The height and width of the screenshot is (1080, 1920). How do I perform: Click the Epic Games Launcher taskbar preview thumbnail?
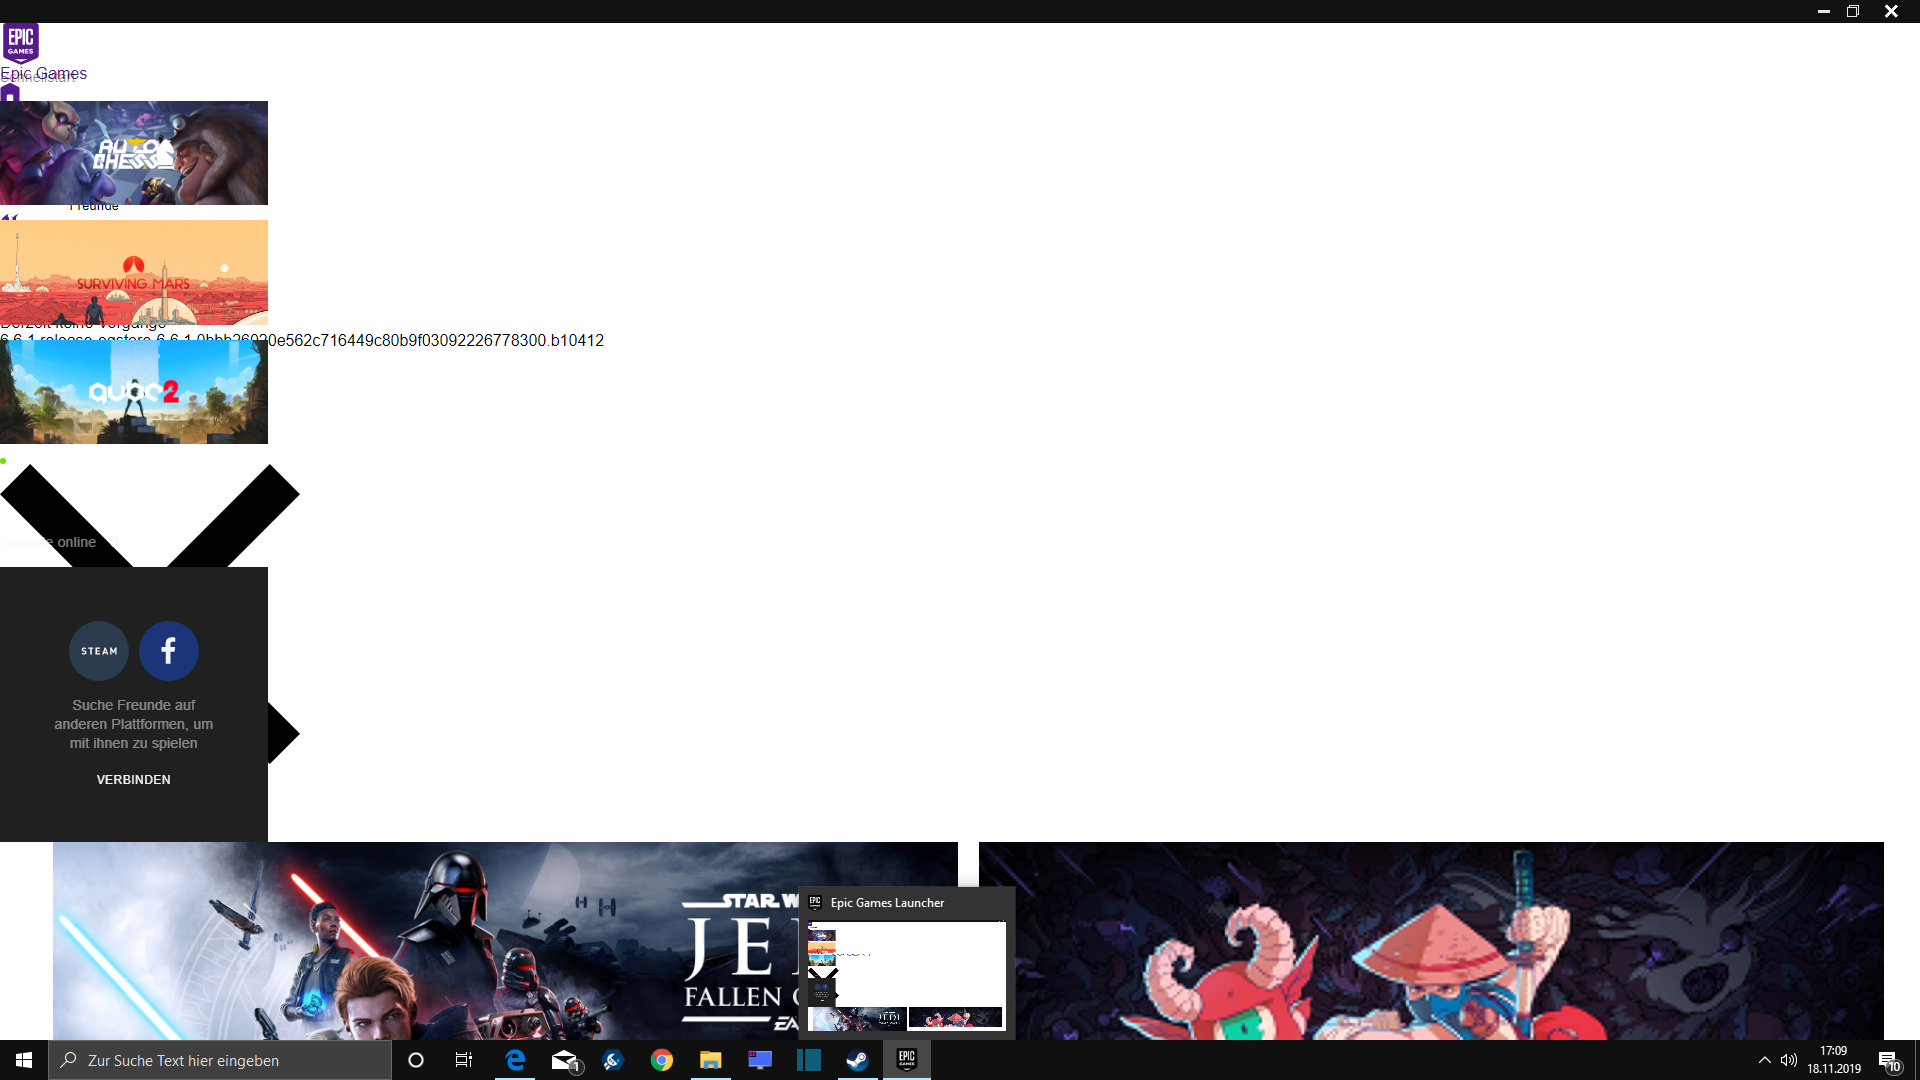click(906, 974)
